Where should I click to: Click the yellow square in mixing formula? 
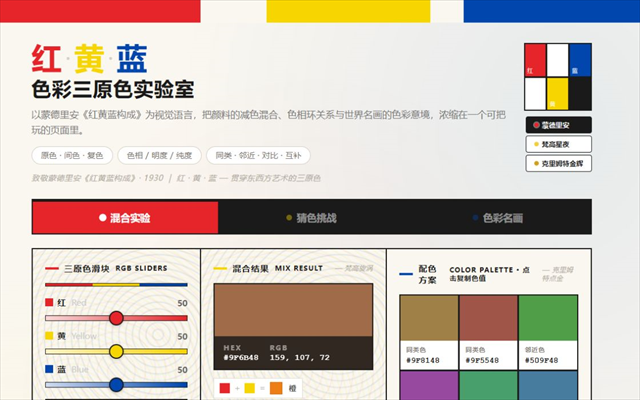[x=249, y=388]
